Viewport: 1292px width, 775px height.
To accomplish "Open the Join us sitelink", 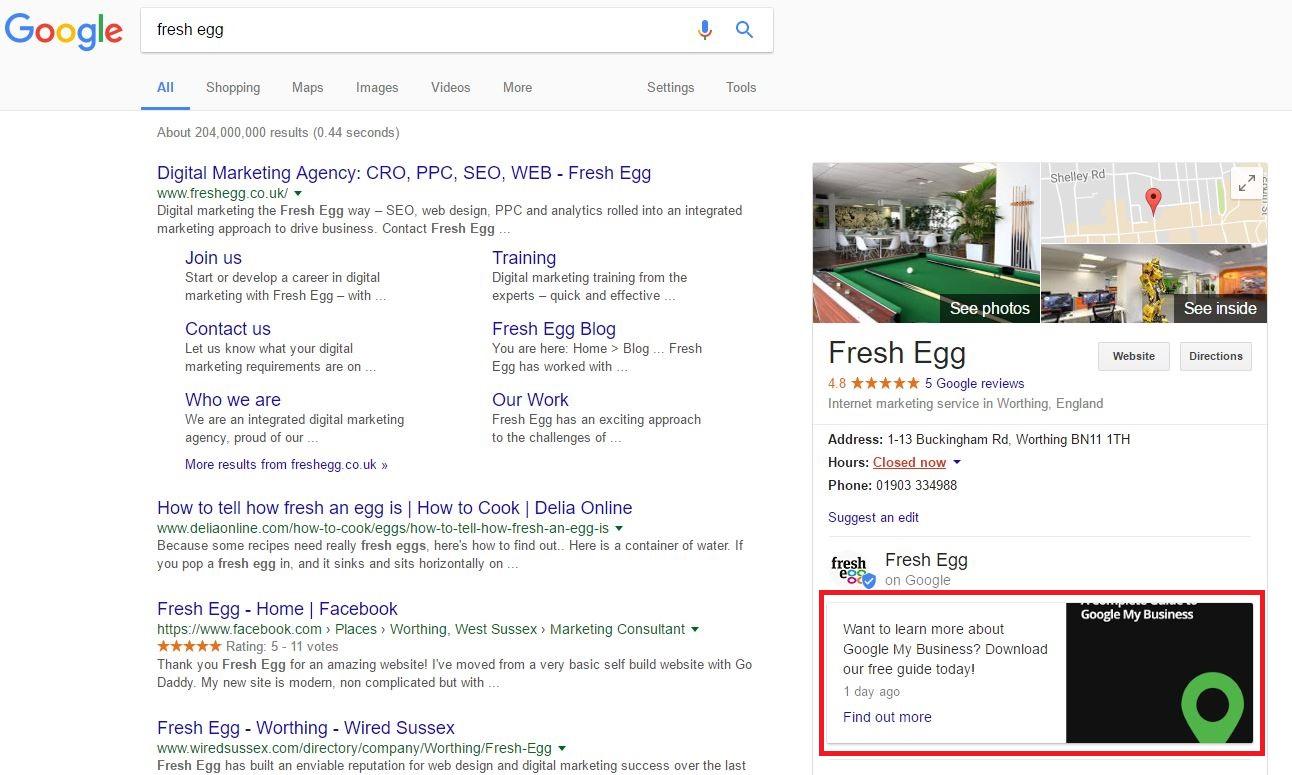I will pyautogui.click(x=213, y=258).
